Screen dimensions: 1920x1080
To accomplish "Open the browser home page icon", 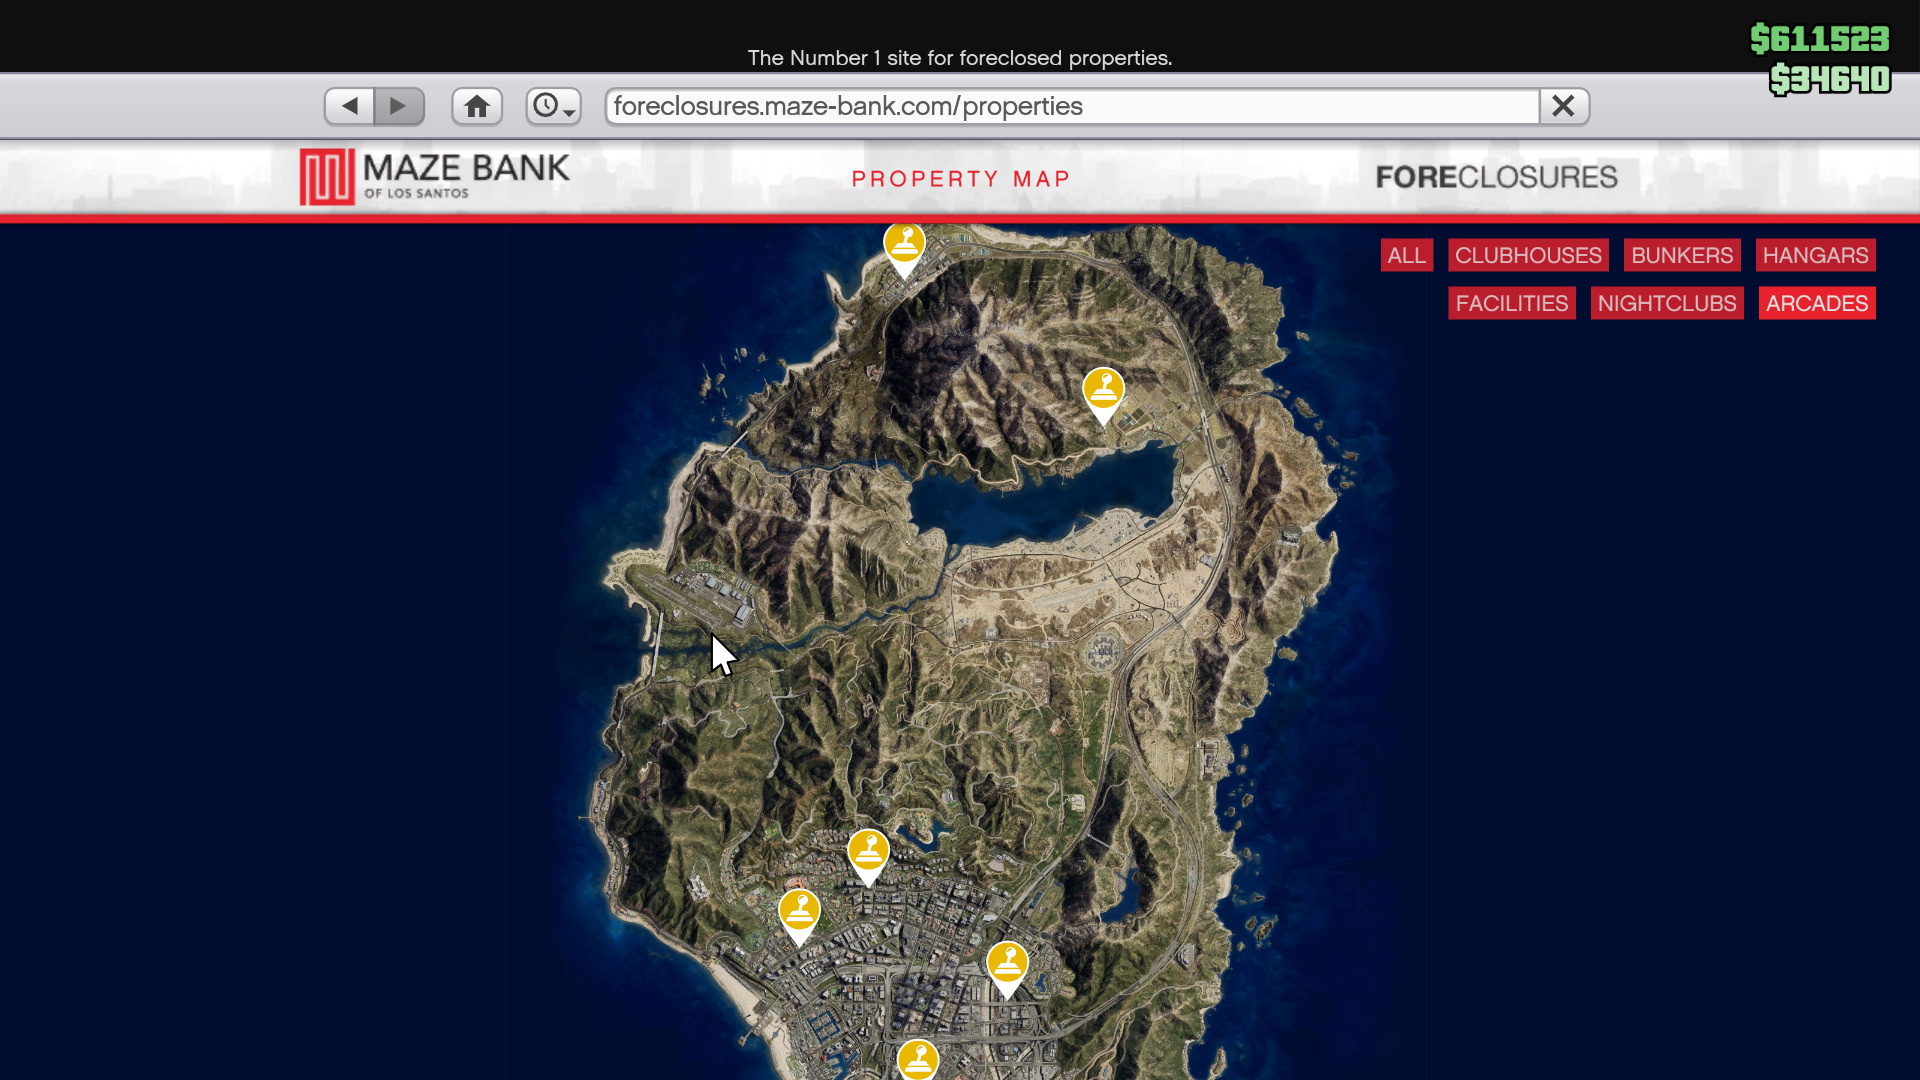I will click(x=477, y=106).
